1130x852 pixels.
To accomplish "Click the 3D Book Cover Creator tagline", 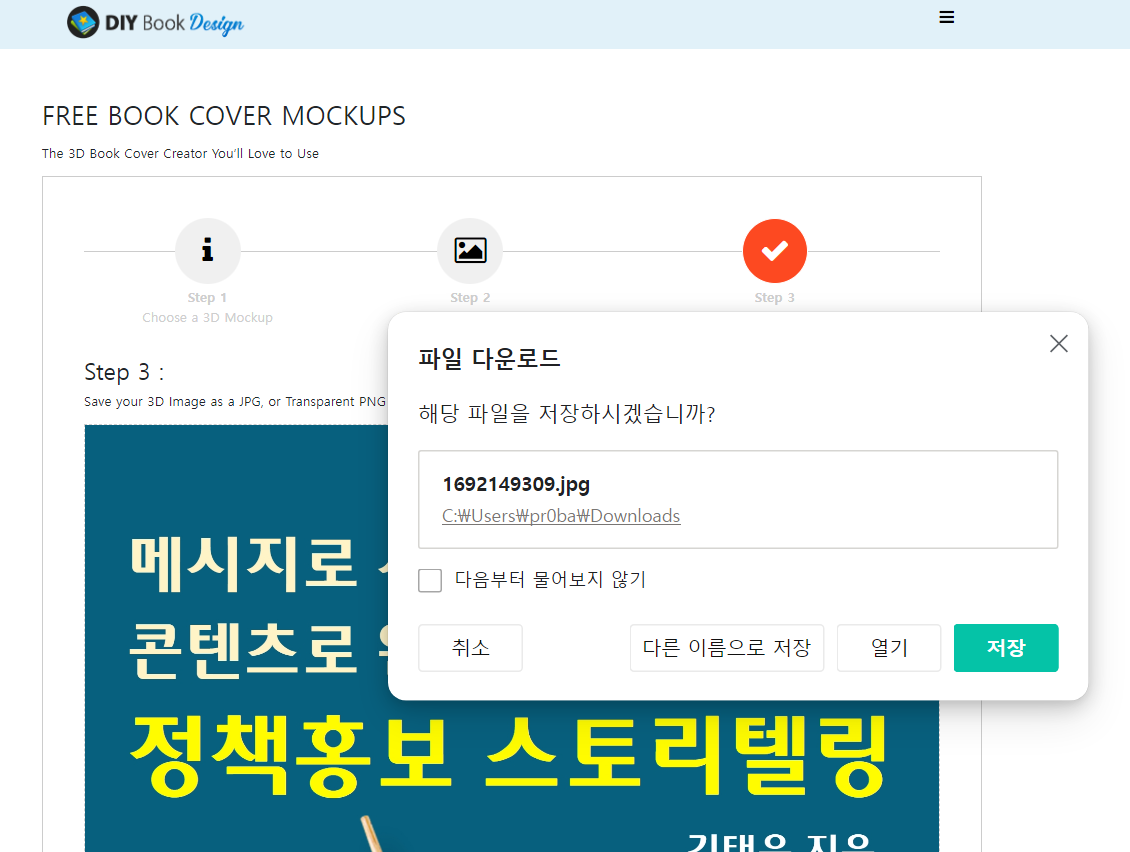I will point(180,153).
